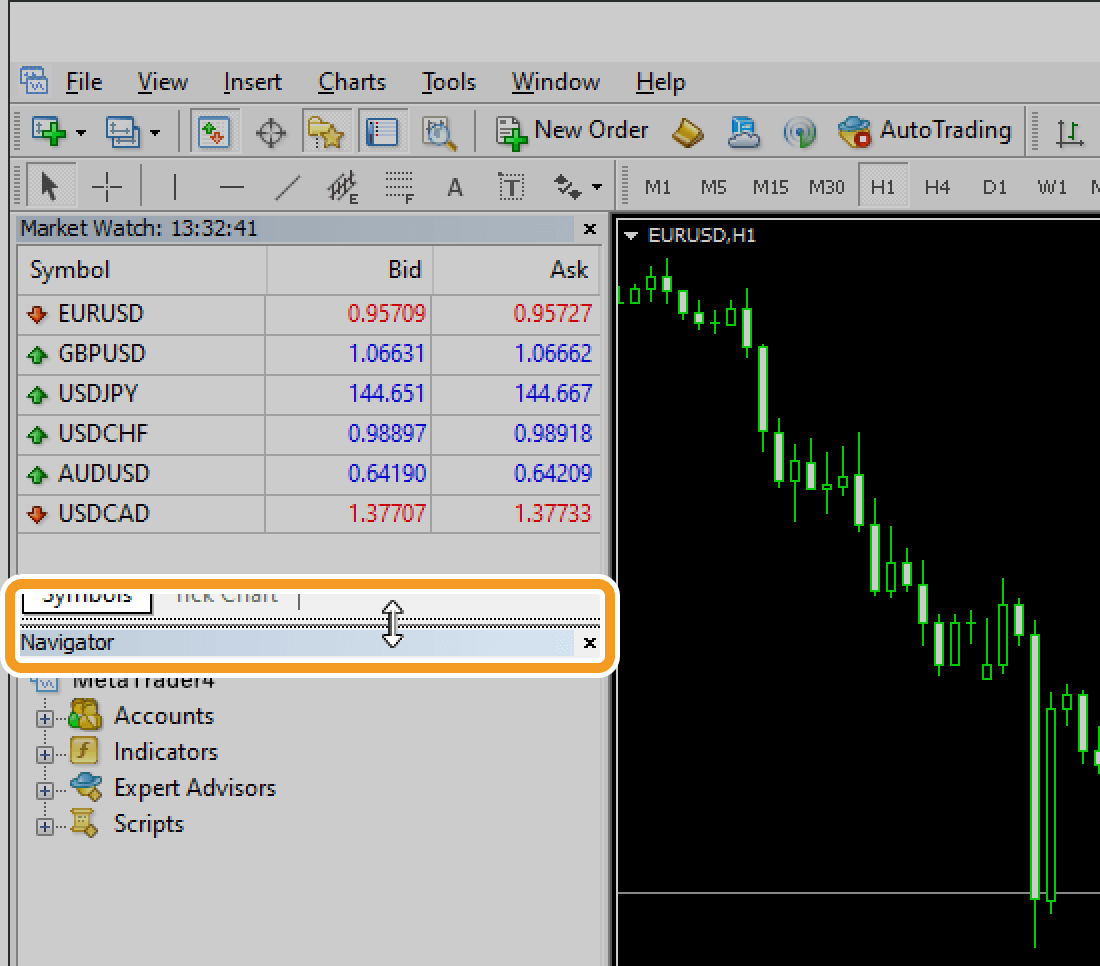Expand Expert Advisors in Navigator
This screenshot has width=1100, height=966.
(x=44, y=788)
